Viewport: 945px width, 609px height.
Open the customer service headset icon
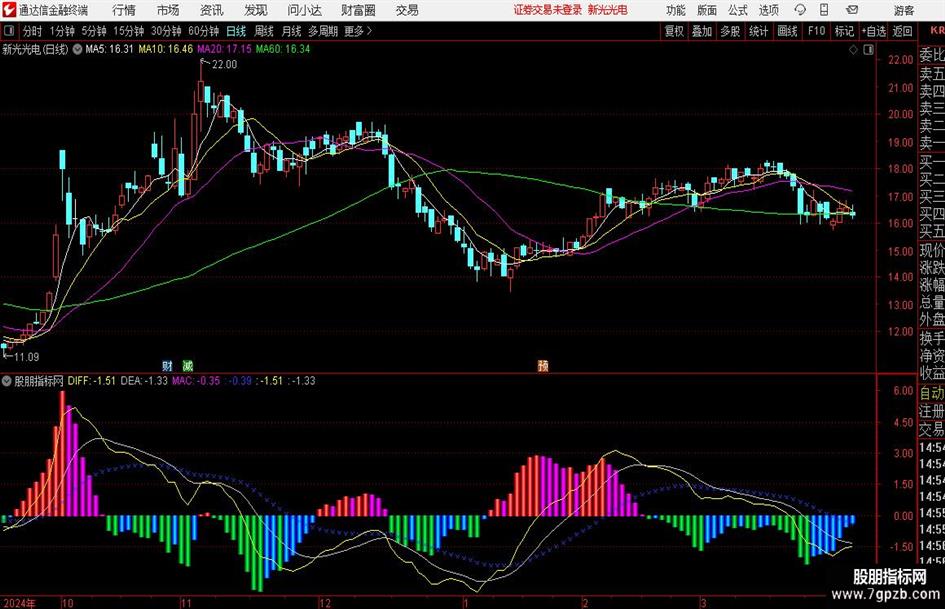pyautogui.click(x=800, y=10)
